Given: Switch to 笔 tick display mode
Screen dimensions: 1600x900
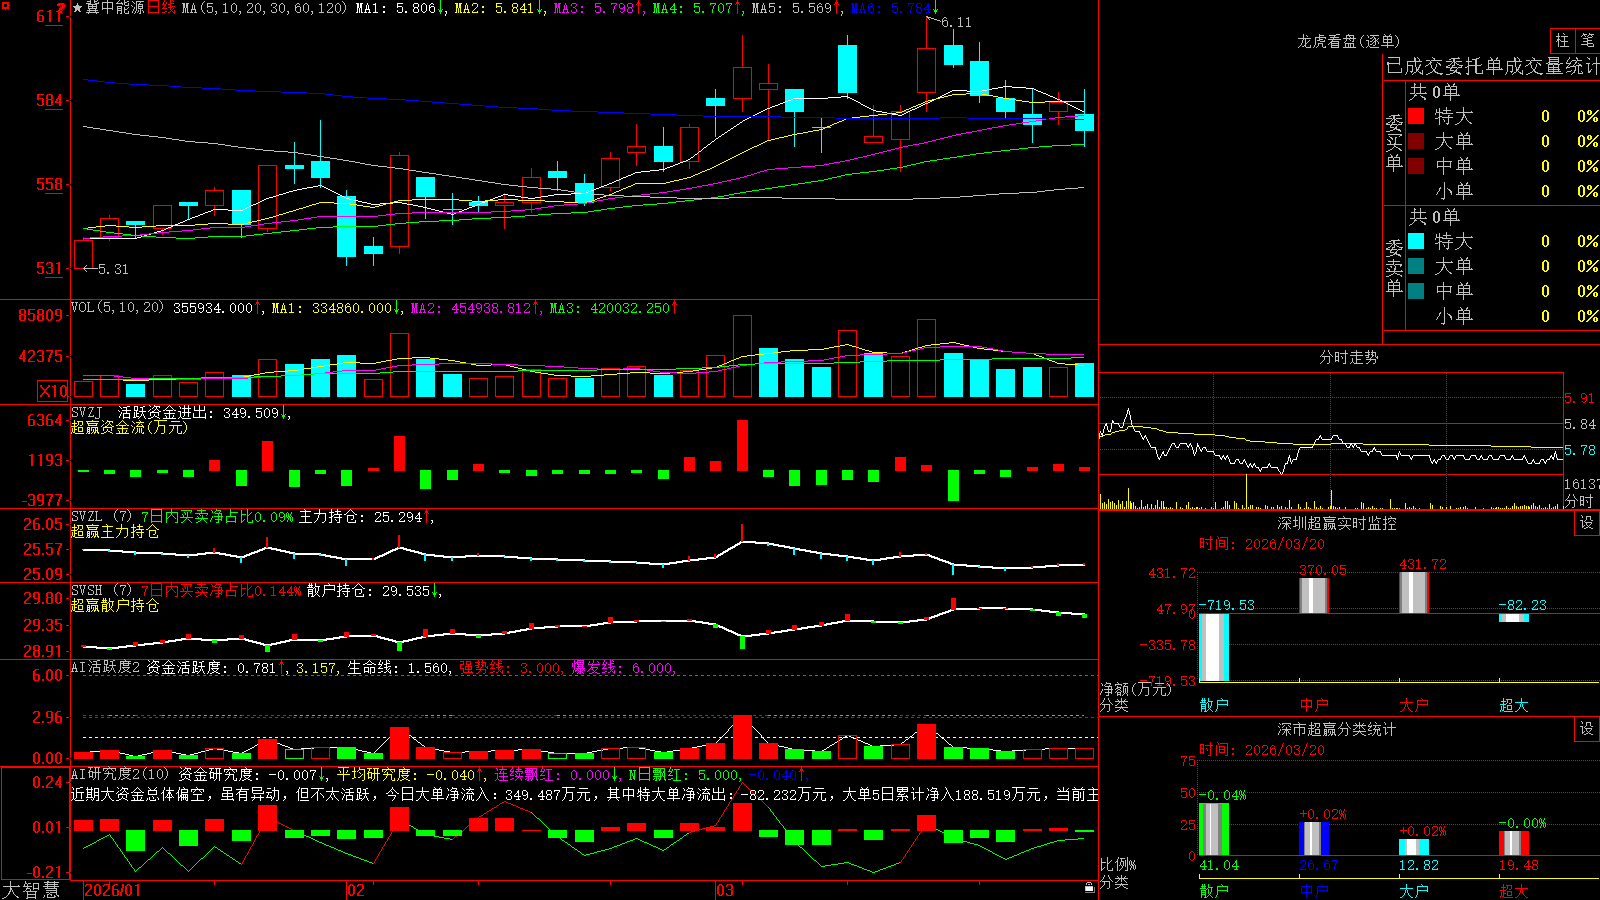Looking at the screenshot, I should tap(1587, 40).
